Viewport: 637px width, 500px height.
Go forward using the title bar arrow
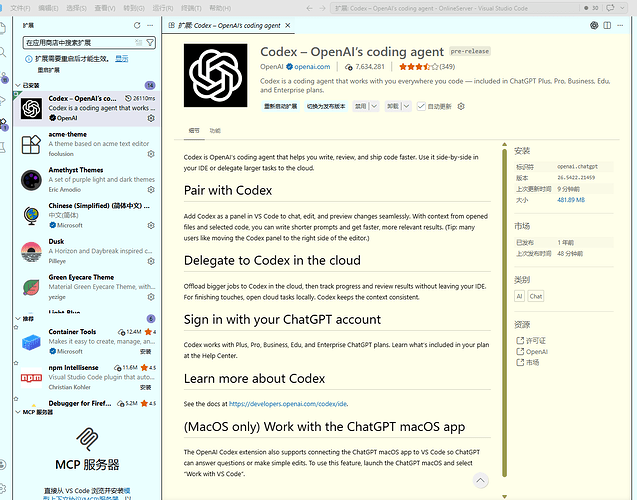point(322,8)
